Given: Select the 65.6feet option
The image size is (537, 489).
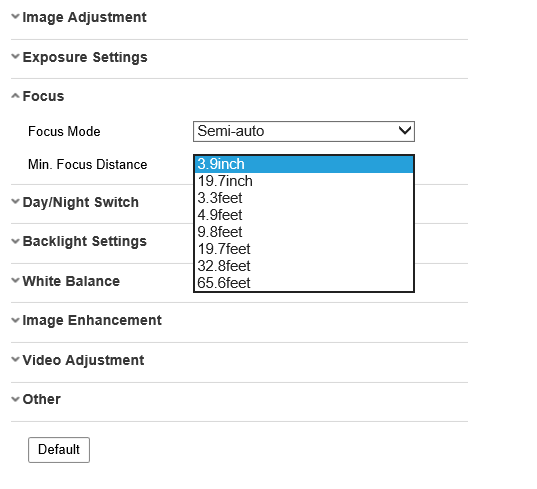Looking at the screenshot, I should coord(304,283).
